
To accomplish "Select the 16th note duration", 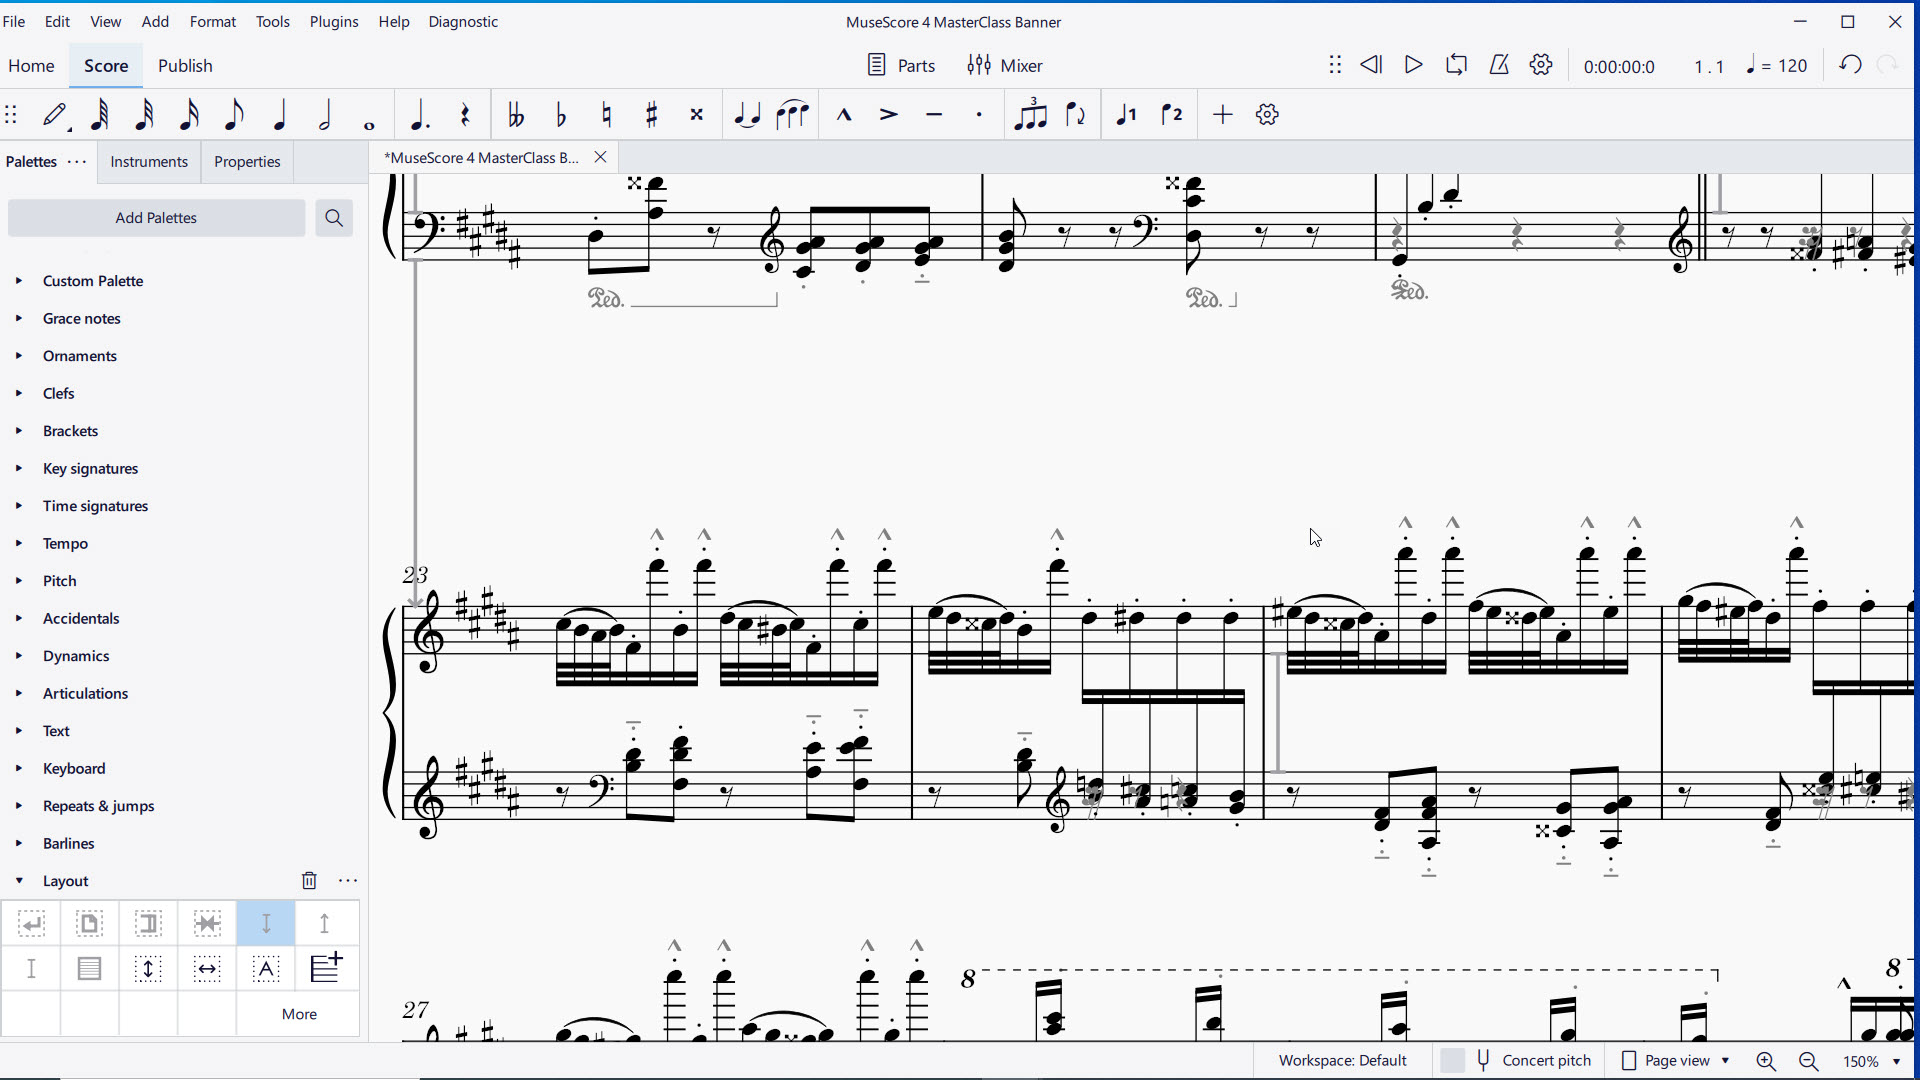I will pyautogui.click(x=189, y=115).
